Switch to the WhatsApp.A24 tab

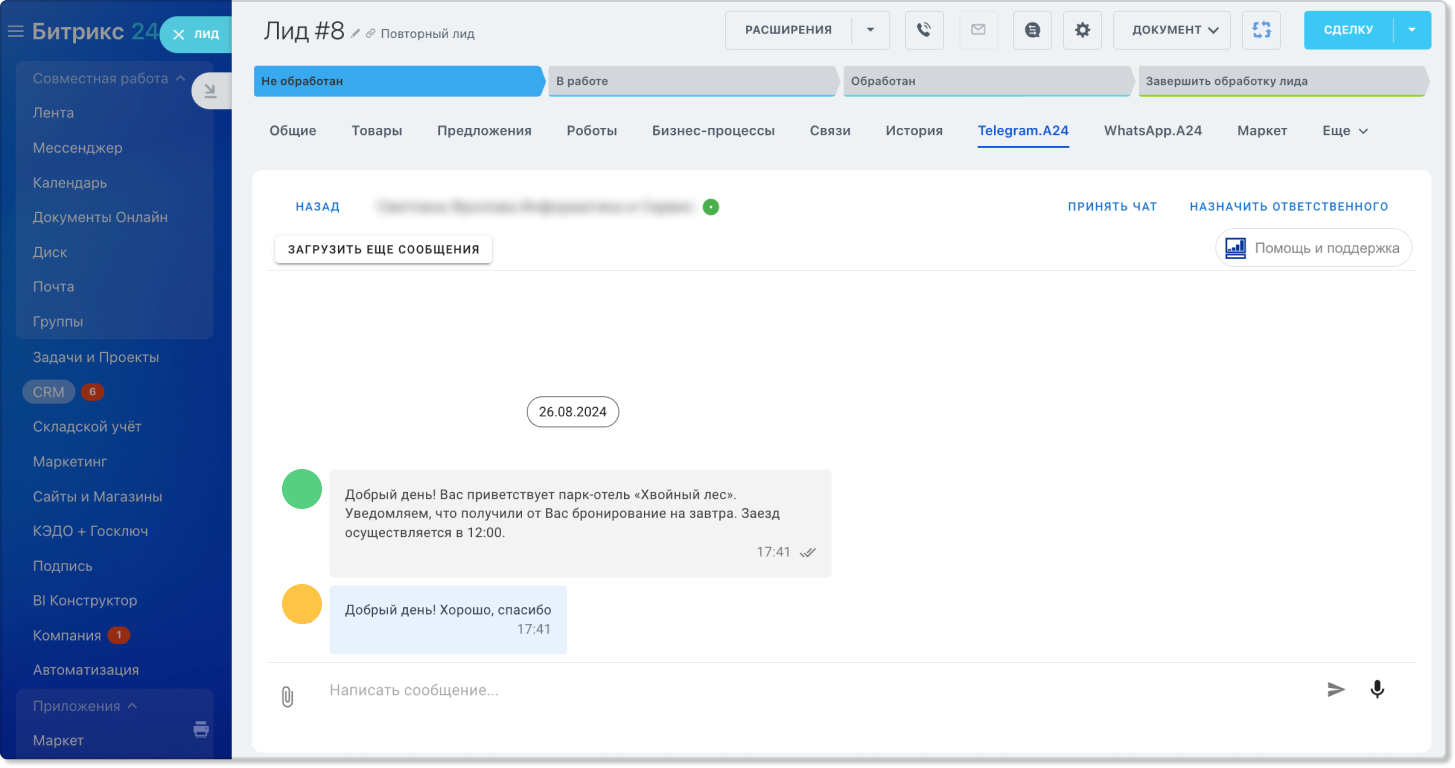tap(1152, 131)
